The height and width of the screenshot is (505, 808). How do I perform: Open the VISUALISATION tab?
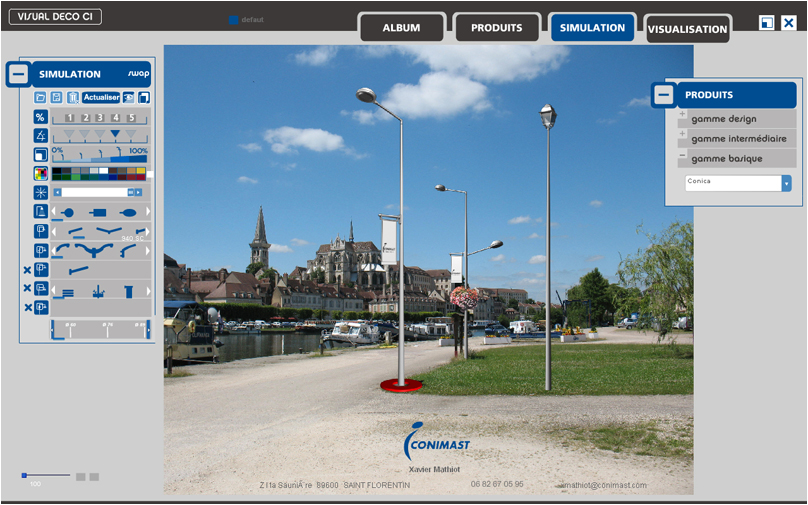(x=687, y=29)
